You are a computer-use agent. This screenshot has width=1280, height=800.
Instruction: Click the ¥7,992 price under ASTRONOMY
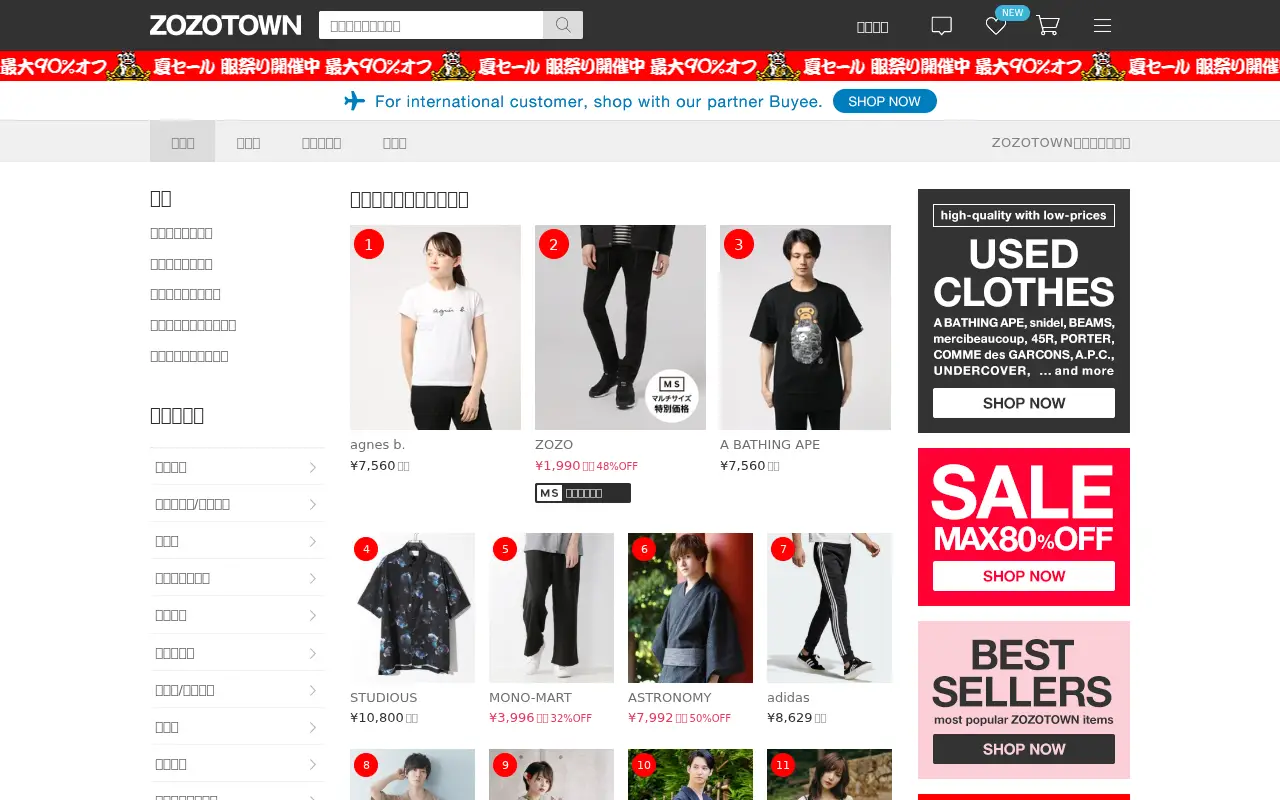tap(651, 718)
